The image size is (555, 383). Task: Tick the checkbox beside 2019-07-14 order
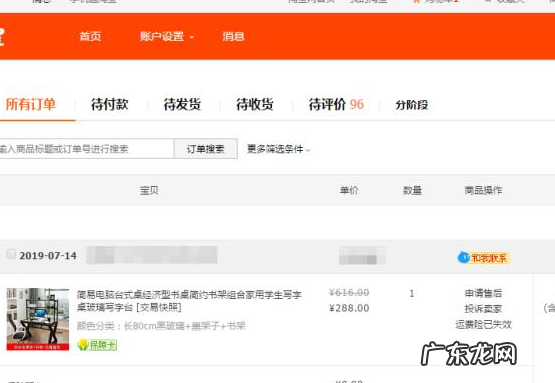click(x=11, y=254)
